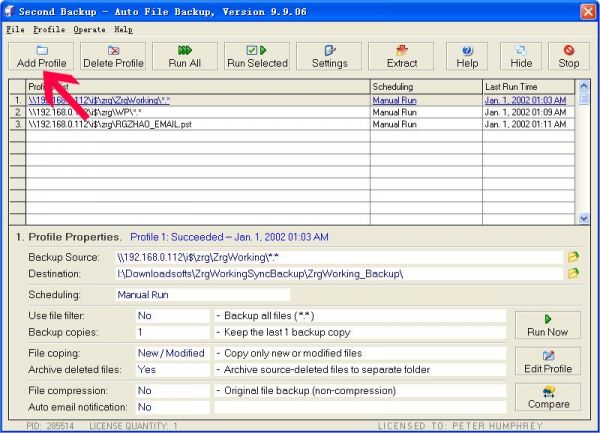Image resolution: width=600 pixels, height=433 pixels.
Task: Click the Compare button
Action: [x=547, y=397]
